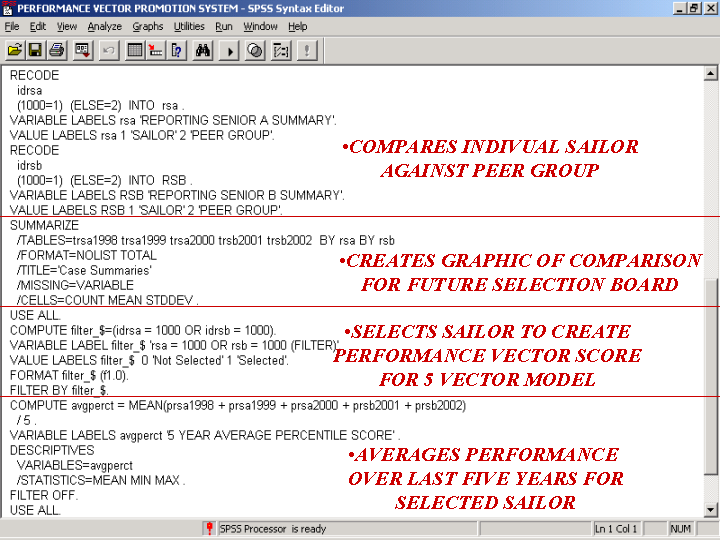Click the scrollbar down arrow
The image size is (720, 540).
710,509
